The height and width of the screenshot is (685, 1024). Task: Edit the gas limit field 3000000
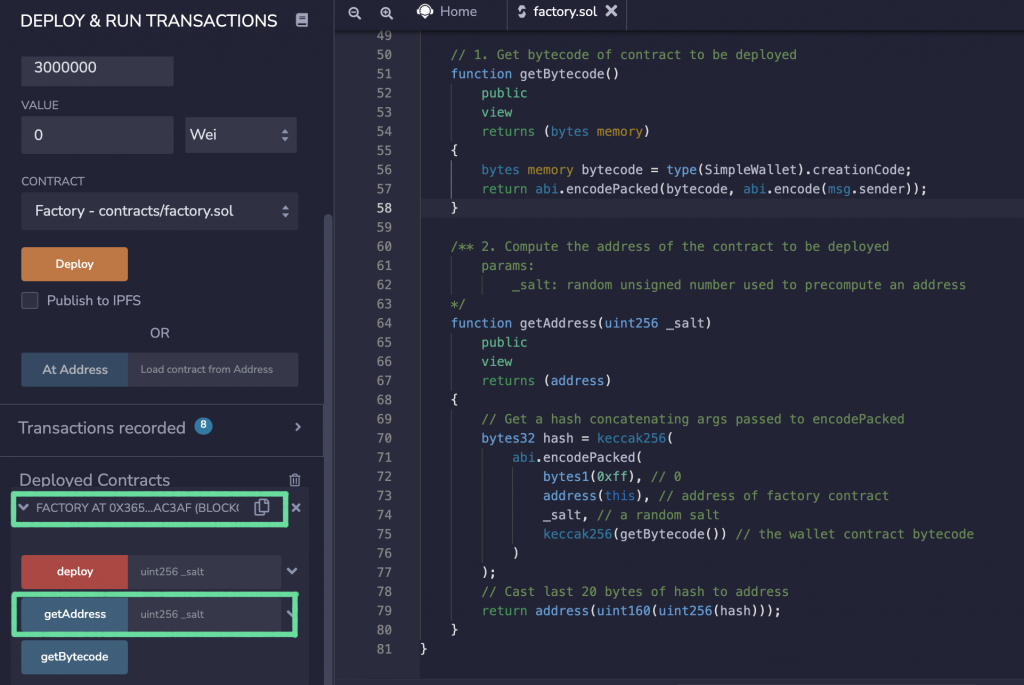click(x=97, y=69)
